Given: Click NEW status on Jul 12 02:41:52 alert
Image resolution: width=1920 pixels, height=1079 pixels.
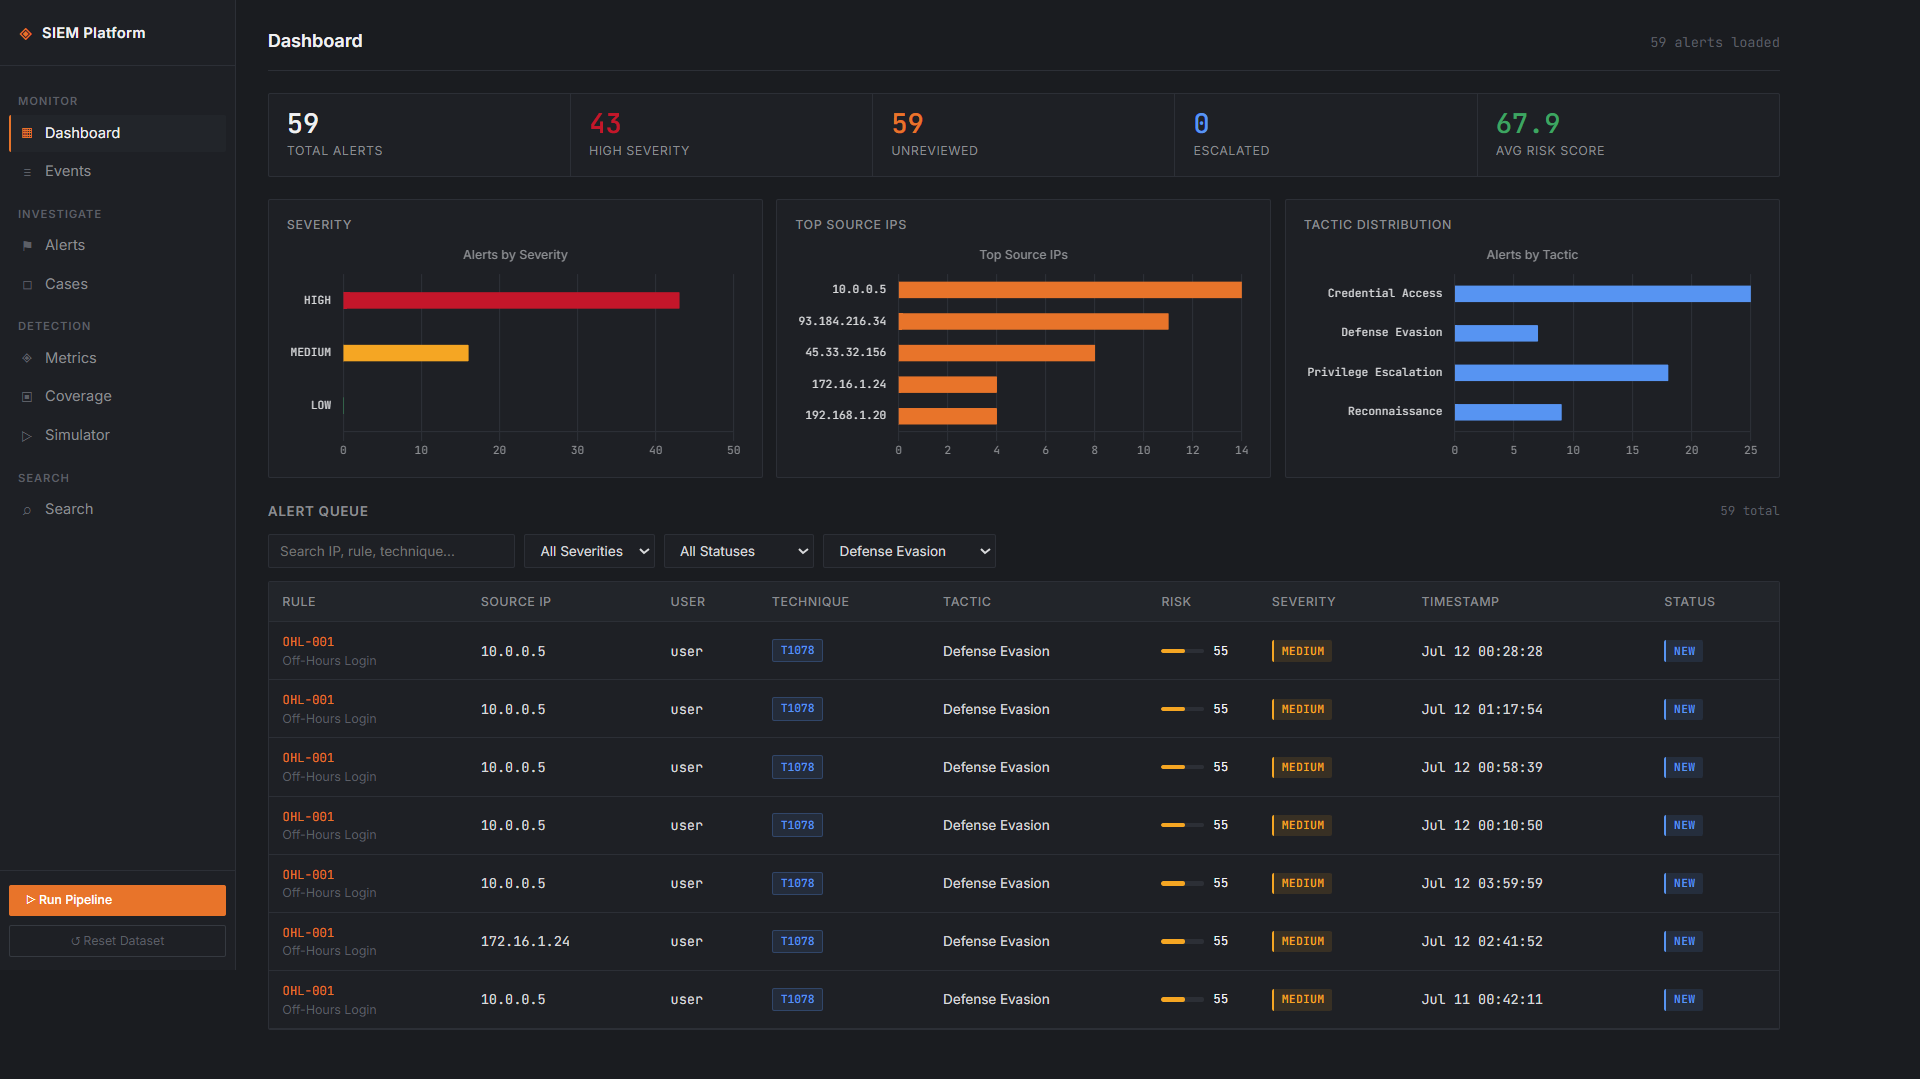Looking at the screenshot, I should coord(1683,942).
